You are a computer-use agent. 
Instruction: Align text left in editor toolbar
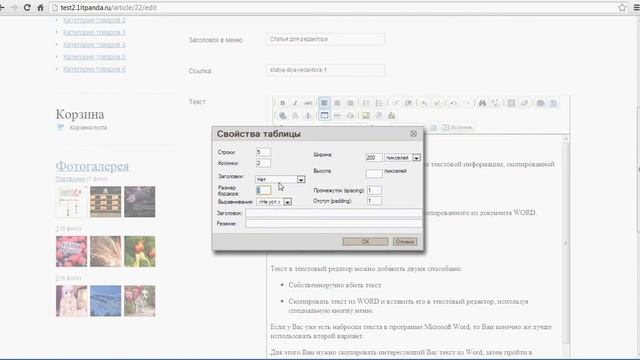(x=324, y=103)
